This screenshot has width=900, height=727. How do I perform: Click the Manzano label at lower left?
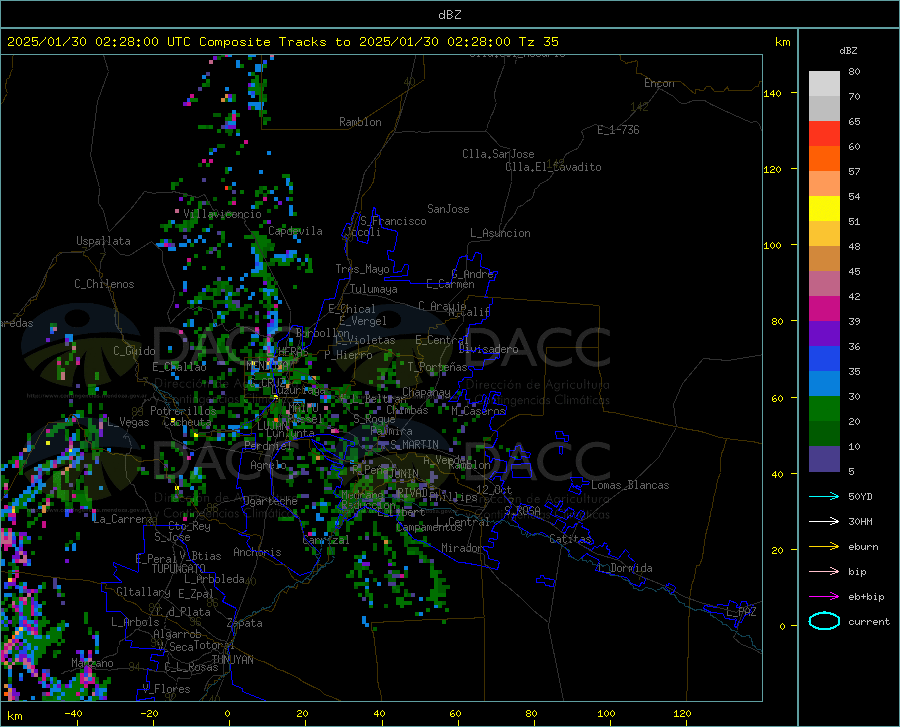(92, 663)
